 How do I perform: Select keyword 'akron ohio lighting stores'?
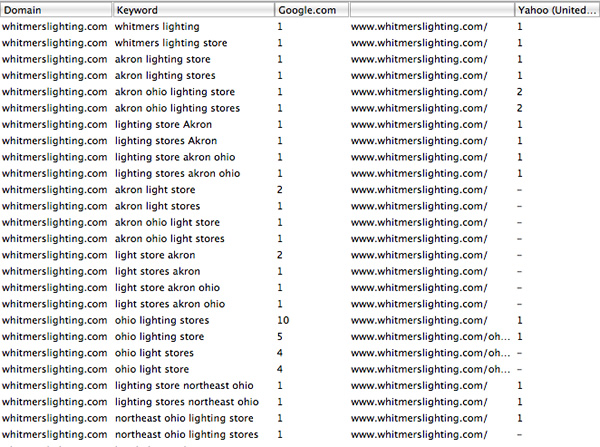coord(178,108)
